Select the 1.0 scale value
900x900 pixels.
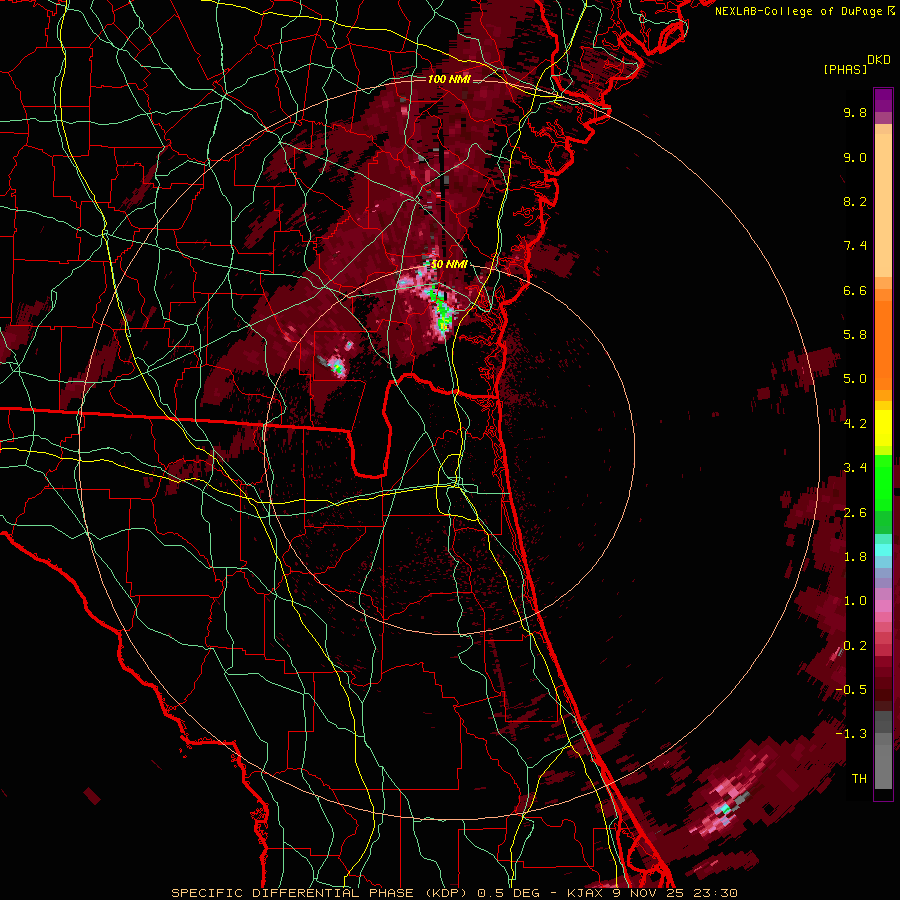pos(855,601)
